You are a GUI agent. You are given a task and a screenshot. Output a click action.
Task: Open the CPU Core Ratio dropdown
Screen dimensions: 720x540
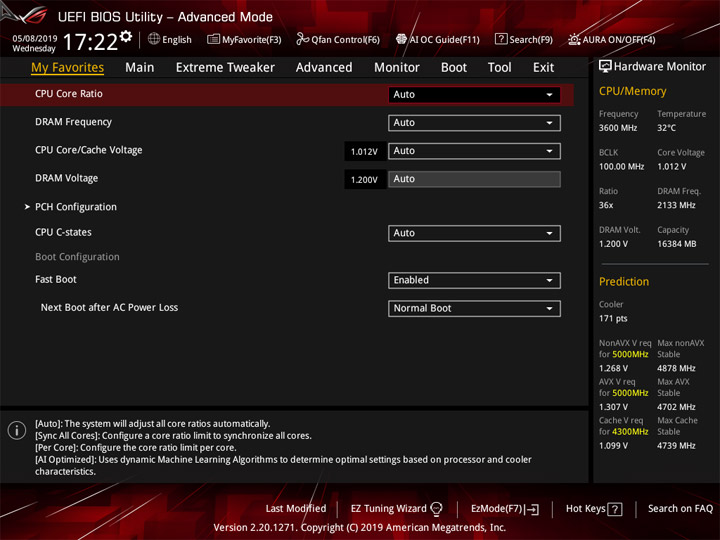click(x=474, y=95)
